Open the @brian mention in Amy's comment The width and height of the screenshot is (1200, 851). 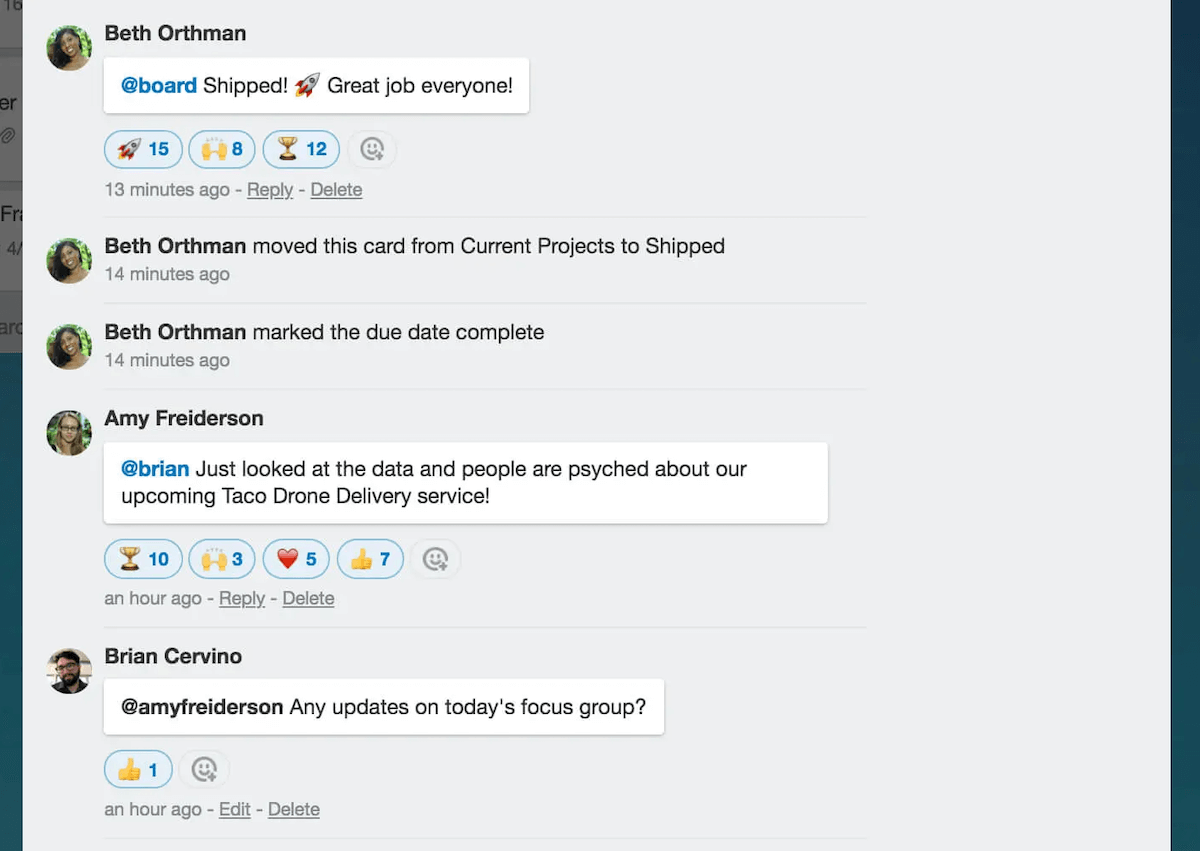pos(155,469)
